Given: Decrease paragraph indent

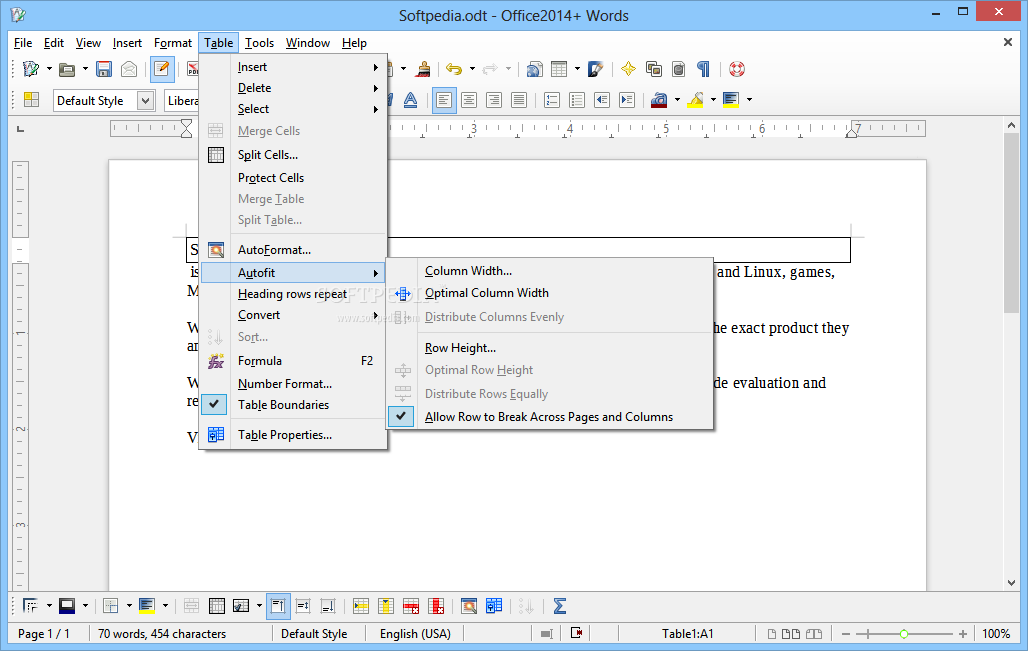Looking at the screenshot, I should (x=602, y=100).
